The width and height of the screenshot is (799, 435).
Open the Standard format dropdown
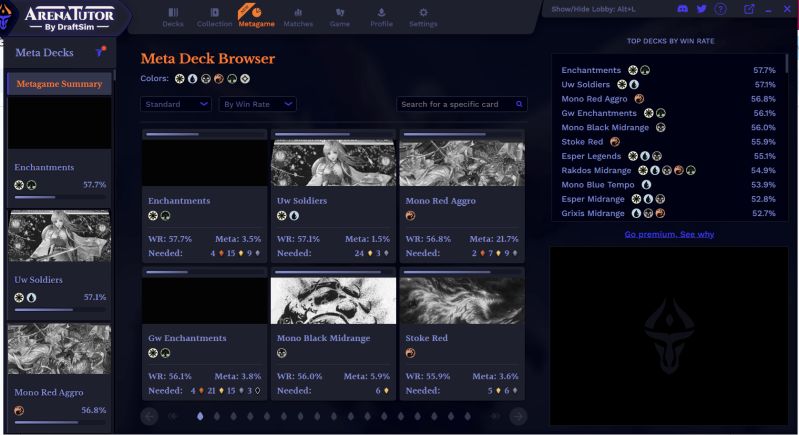tap(176, 104)
